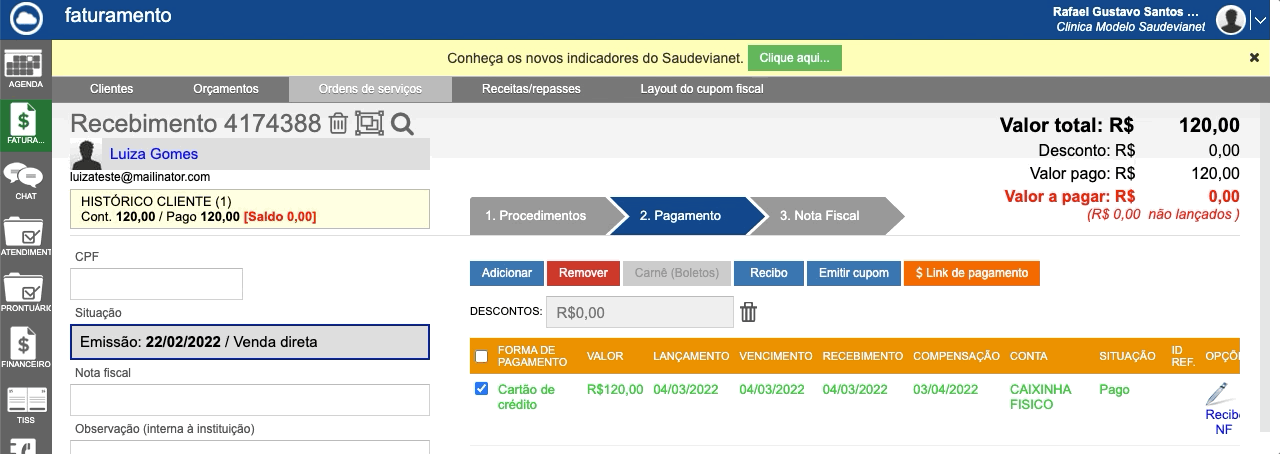
Task: Open the NF link in payment row
Action: (x=1224, y=429)
